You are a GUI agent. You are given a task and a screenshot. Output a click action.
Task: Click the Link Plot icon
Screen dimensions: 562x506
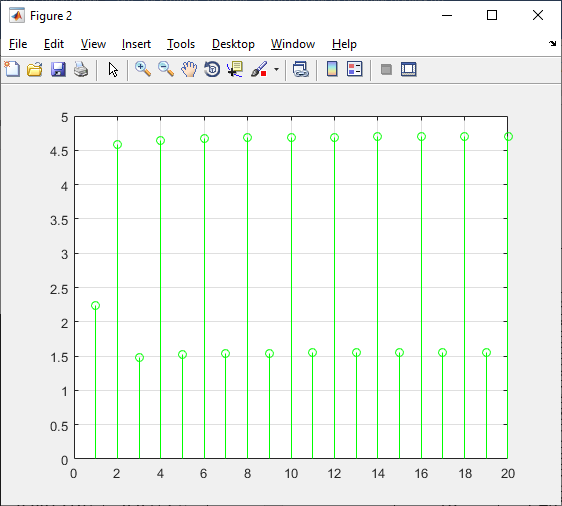(x=301, y=69)
